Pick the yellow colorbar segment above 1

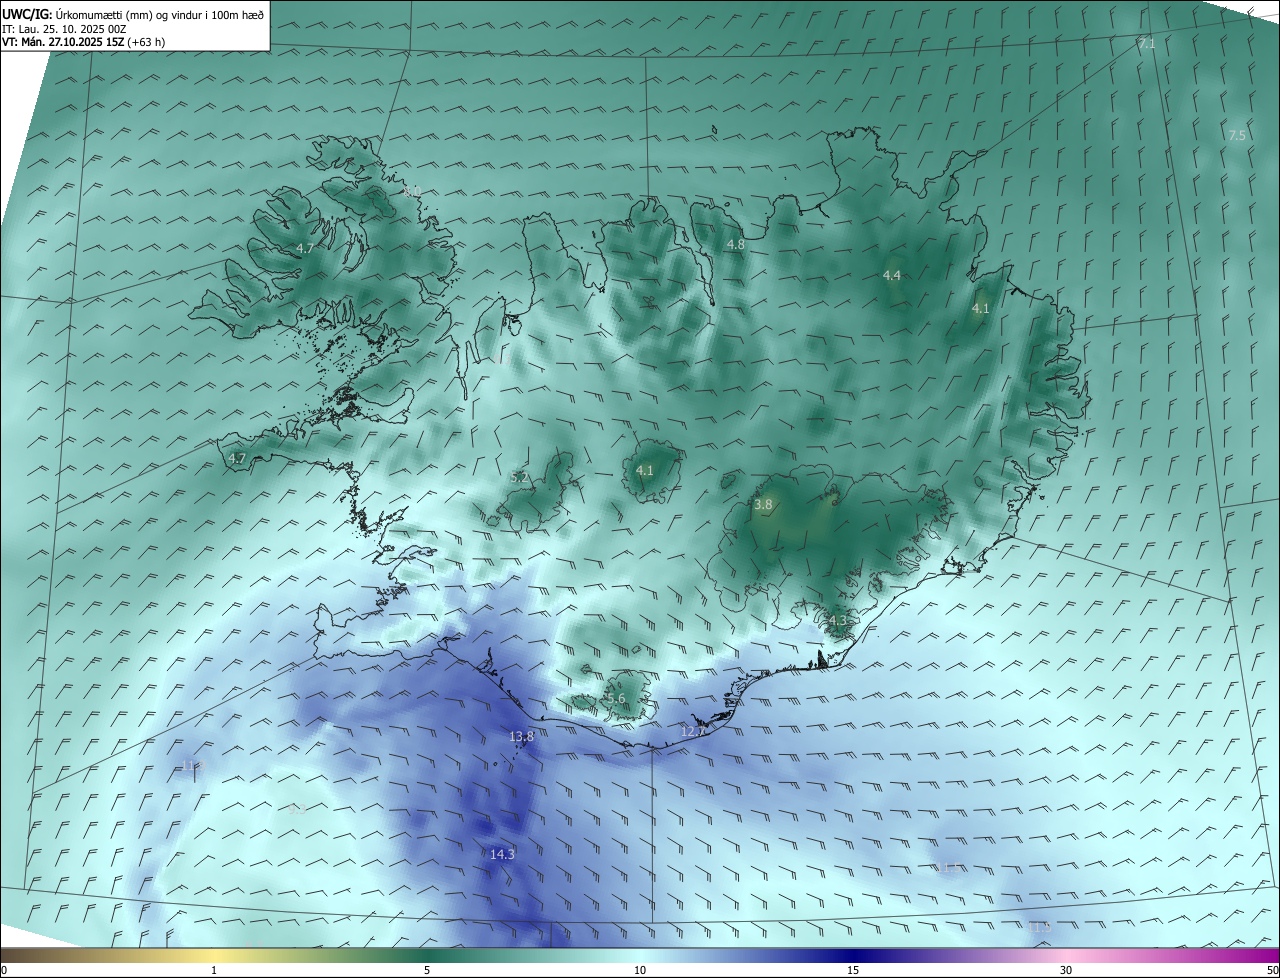point(214,955)
